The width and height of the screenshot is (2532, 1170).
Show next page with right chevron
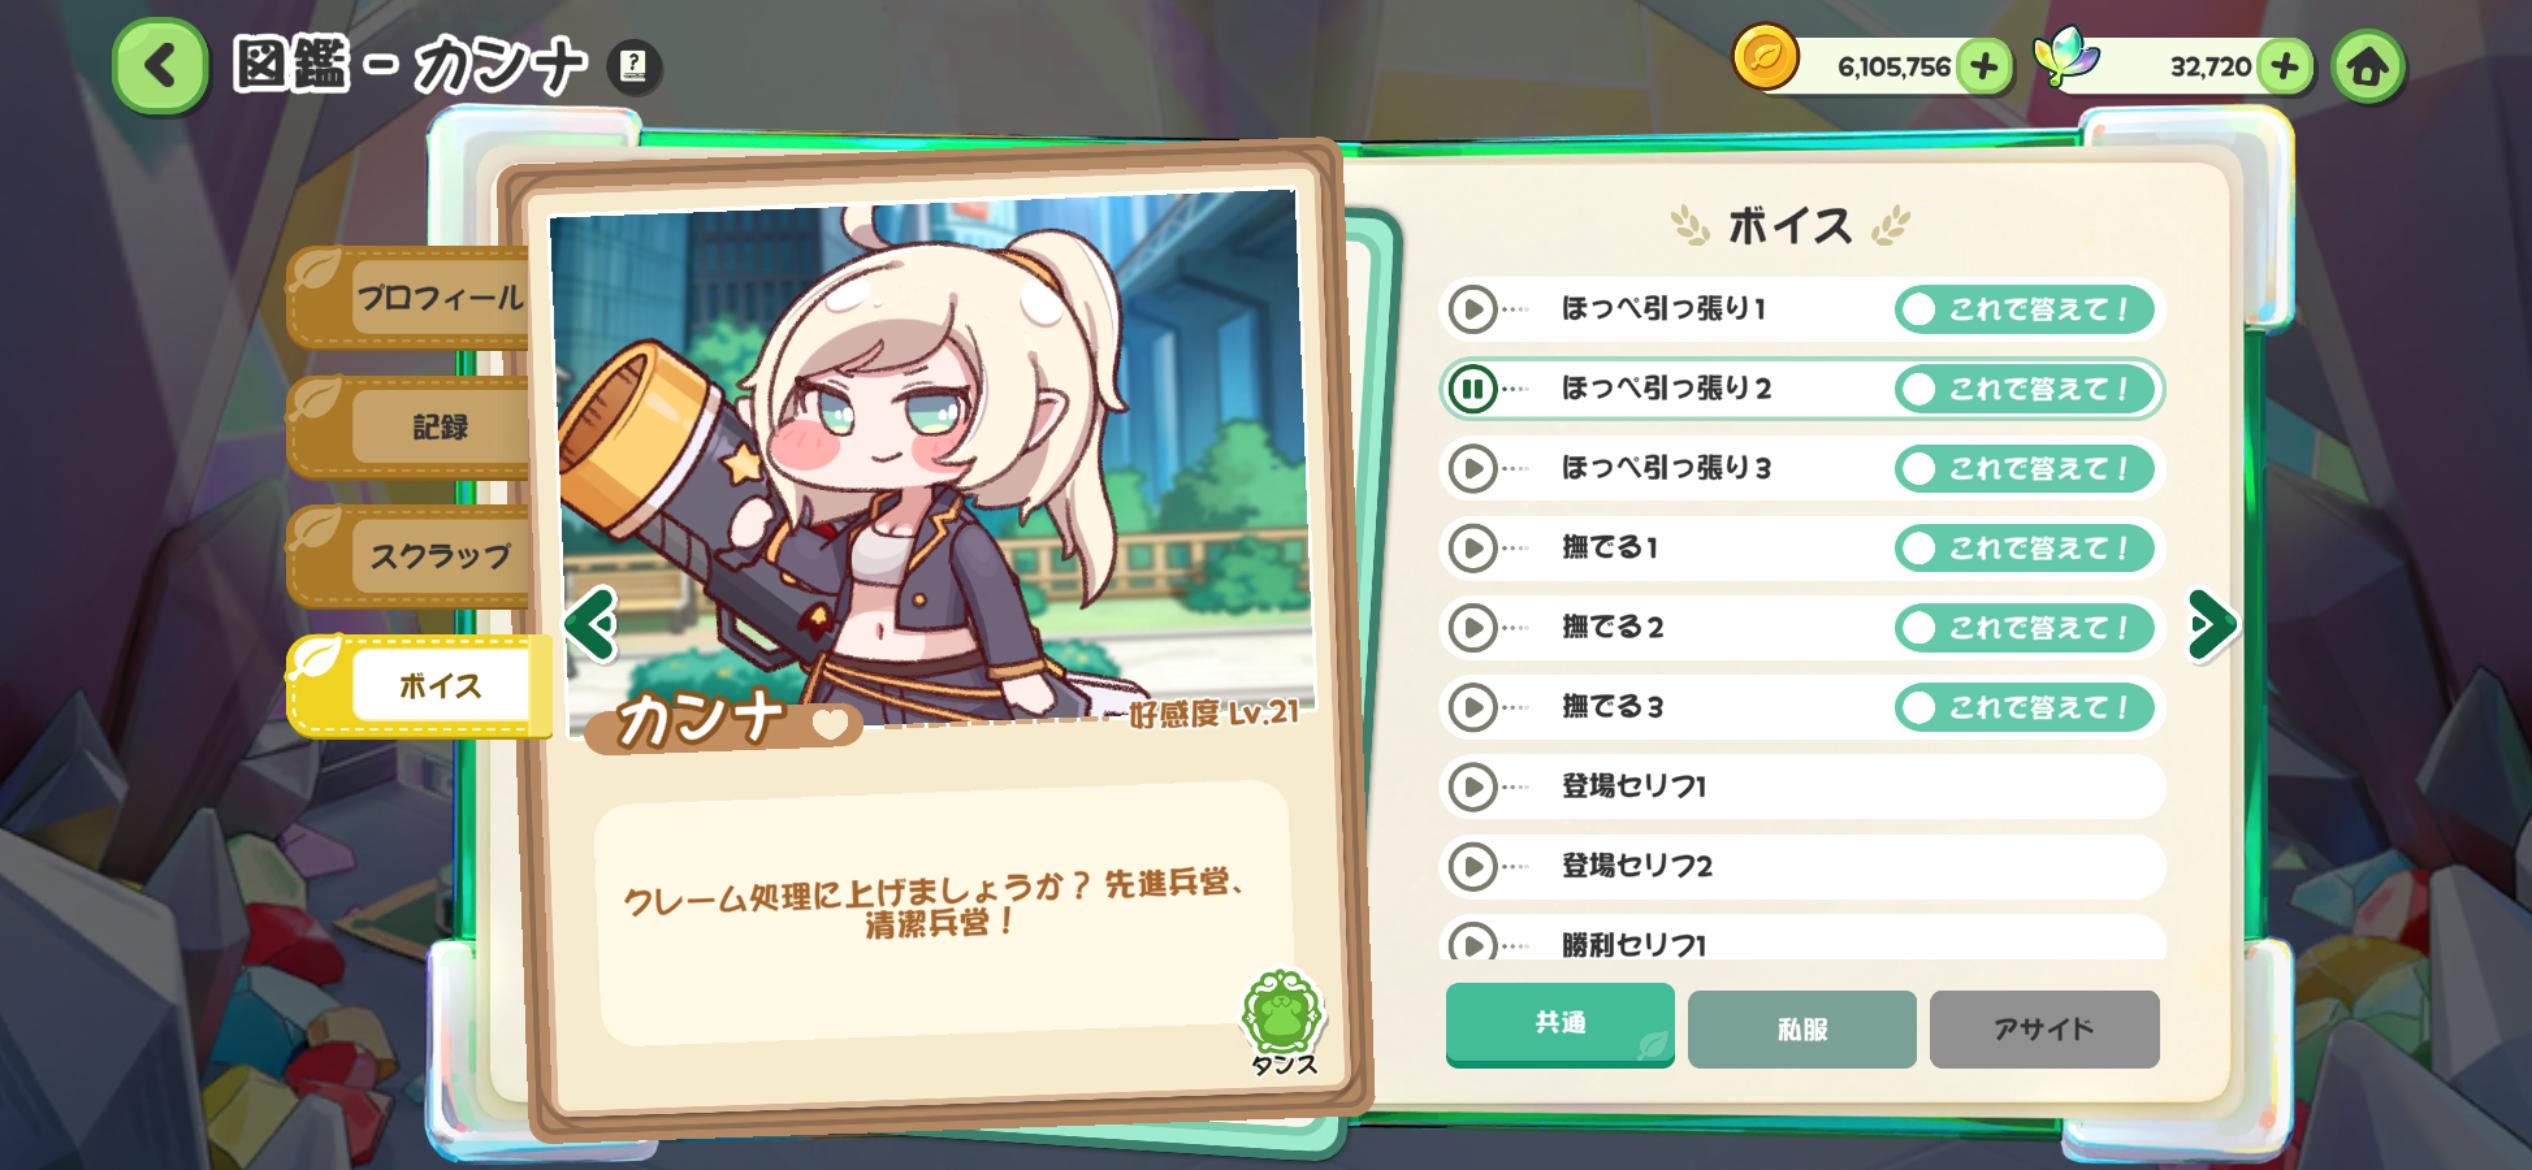pyautogui.click(x=2211, y=625)
